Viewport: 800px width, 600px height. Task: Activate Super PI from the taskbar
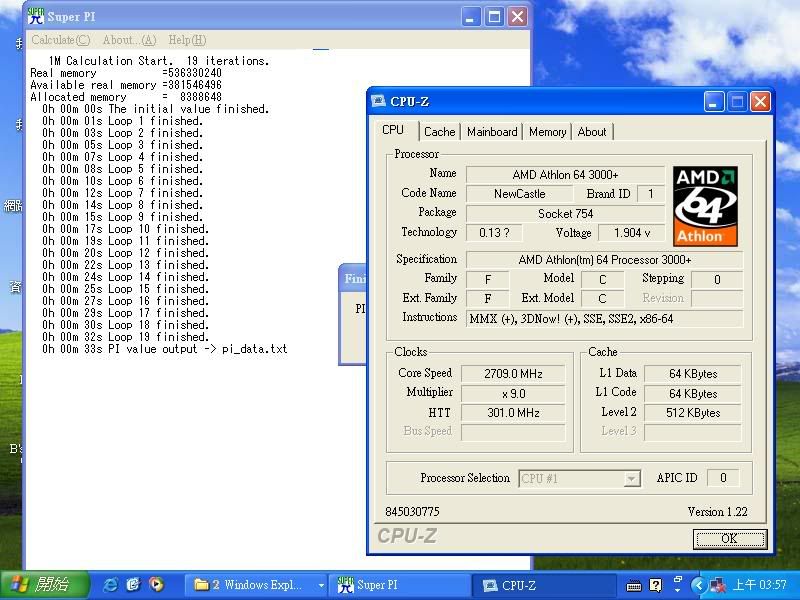(x=400, y=585)
